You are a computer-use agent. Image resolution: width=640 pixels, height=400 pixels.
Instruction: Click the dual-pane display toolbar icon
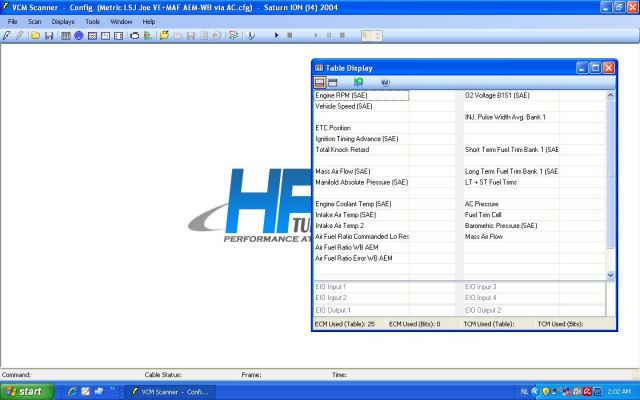118,36
